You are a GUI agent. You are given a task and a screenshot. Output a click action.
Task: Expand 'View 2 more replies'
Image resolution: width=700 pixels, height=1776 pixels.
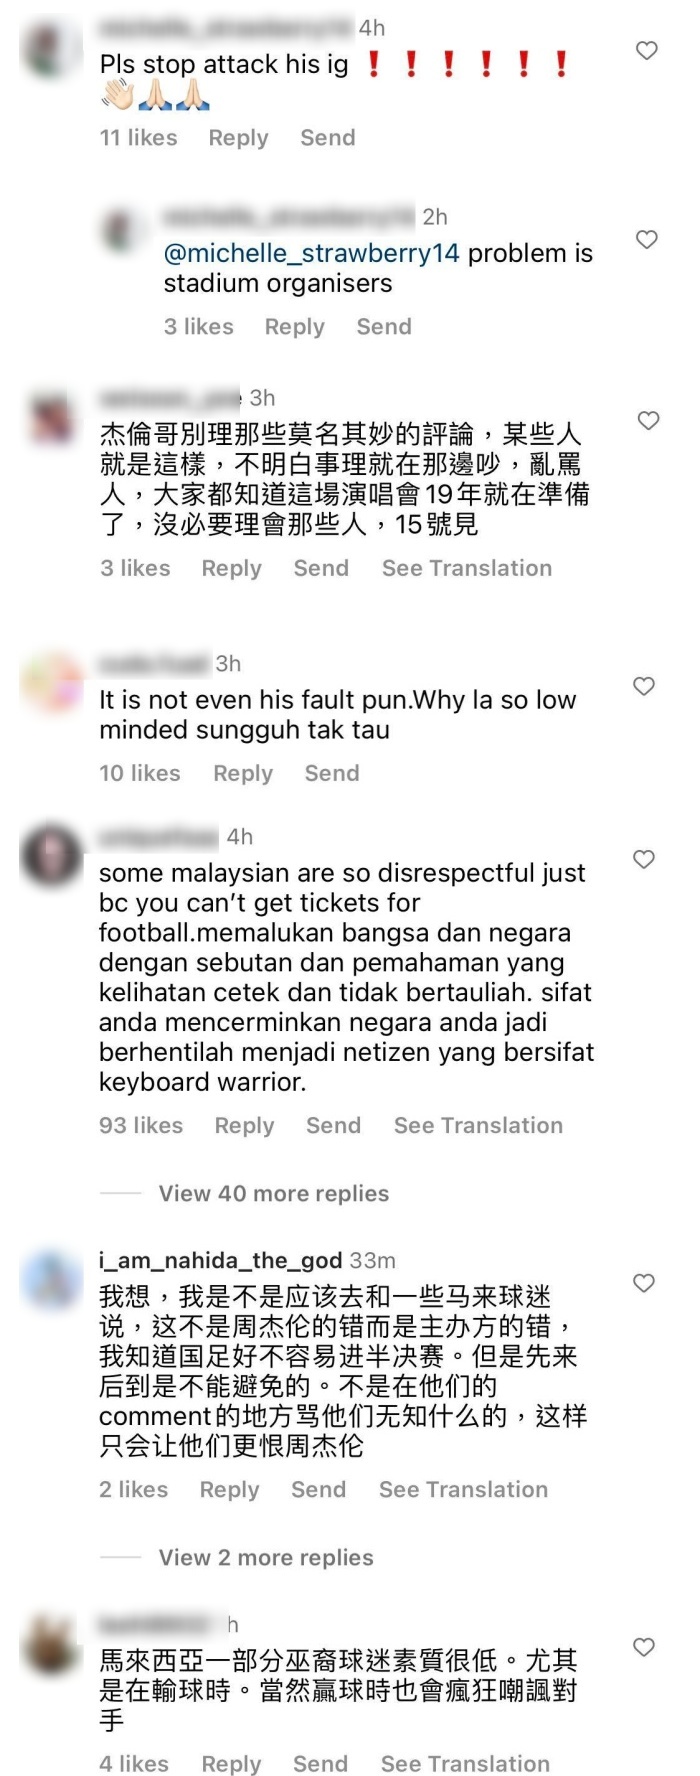pos(266,1557)
